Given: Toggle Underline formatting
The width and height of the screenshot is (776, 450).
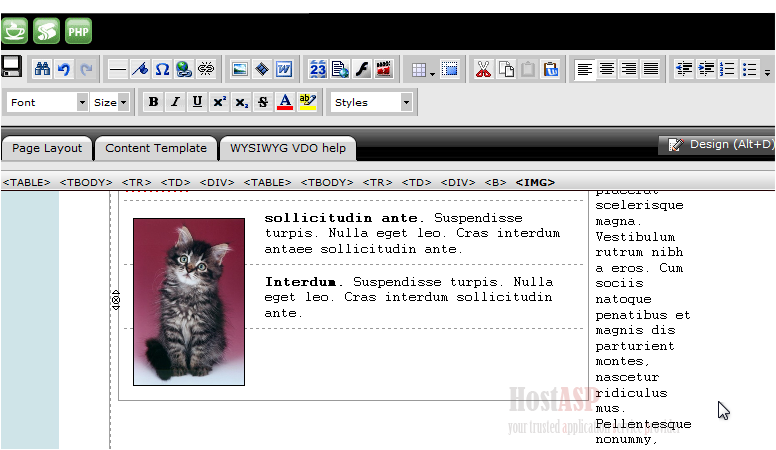Looking at the screenshot, I should tap(197, 102).
